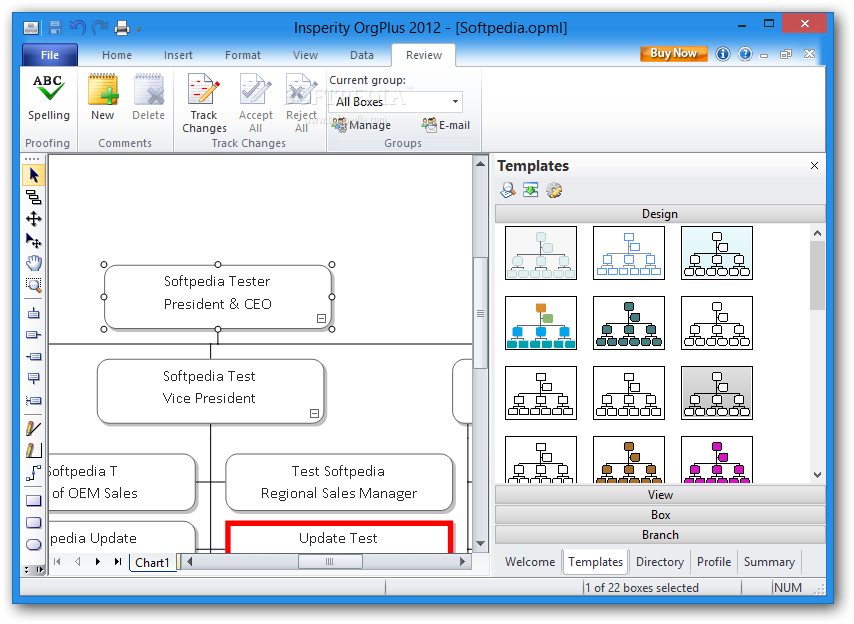Switch to the Home ribbon tab

[x=117, y=55]
